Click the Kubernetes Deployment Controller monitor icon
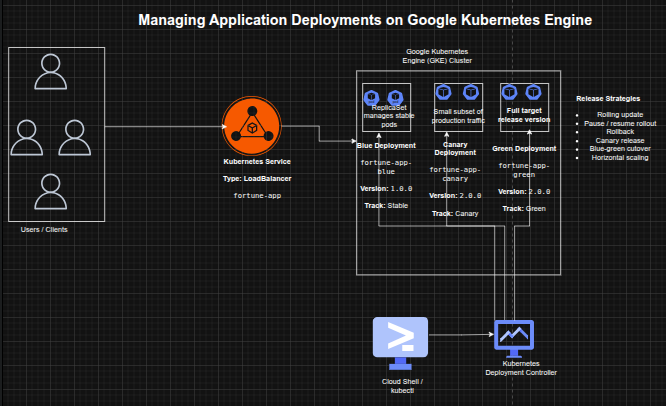Image resolution: width=666 pixels, height=406 pixels. (x=514, y=340)
